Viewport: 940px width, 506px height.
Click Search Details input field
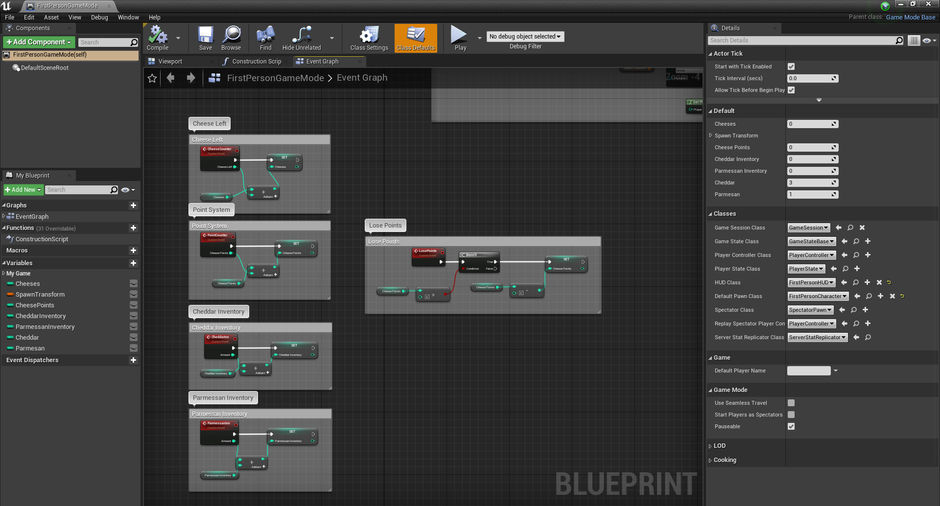pos(802,40)
